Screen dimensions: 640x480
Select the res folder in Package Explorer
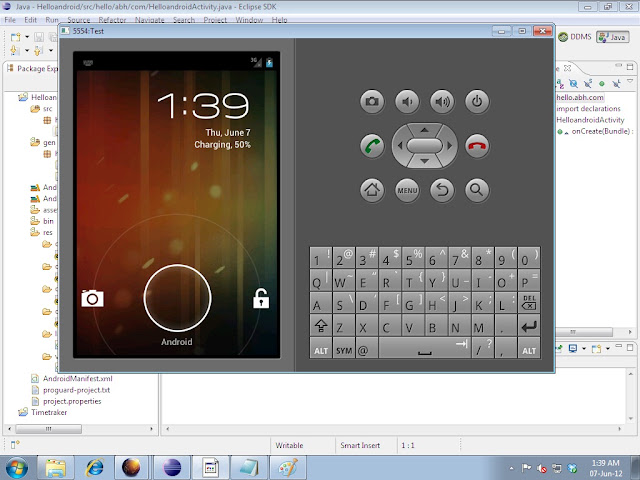pyautogui.click(x=42, y=232)
